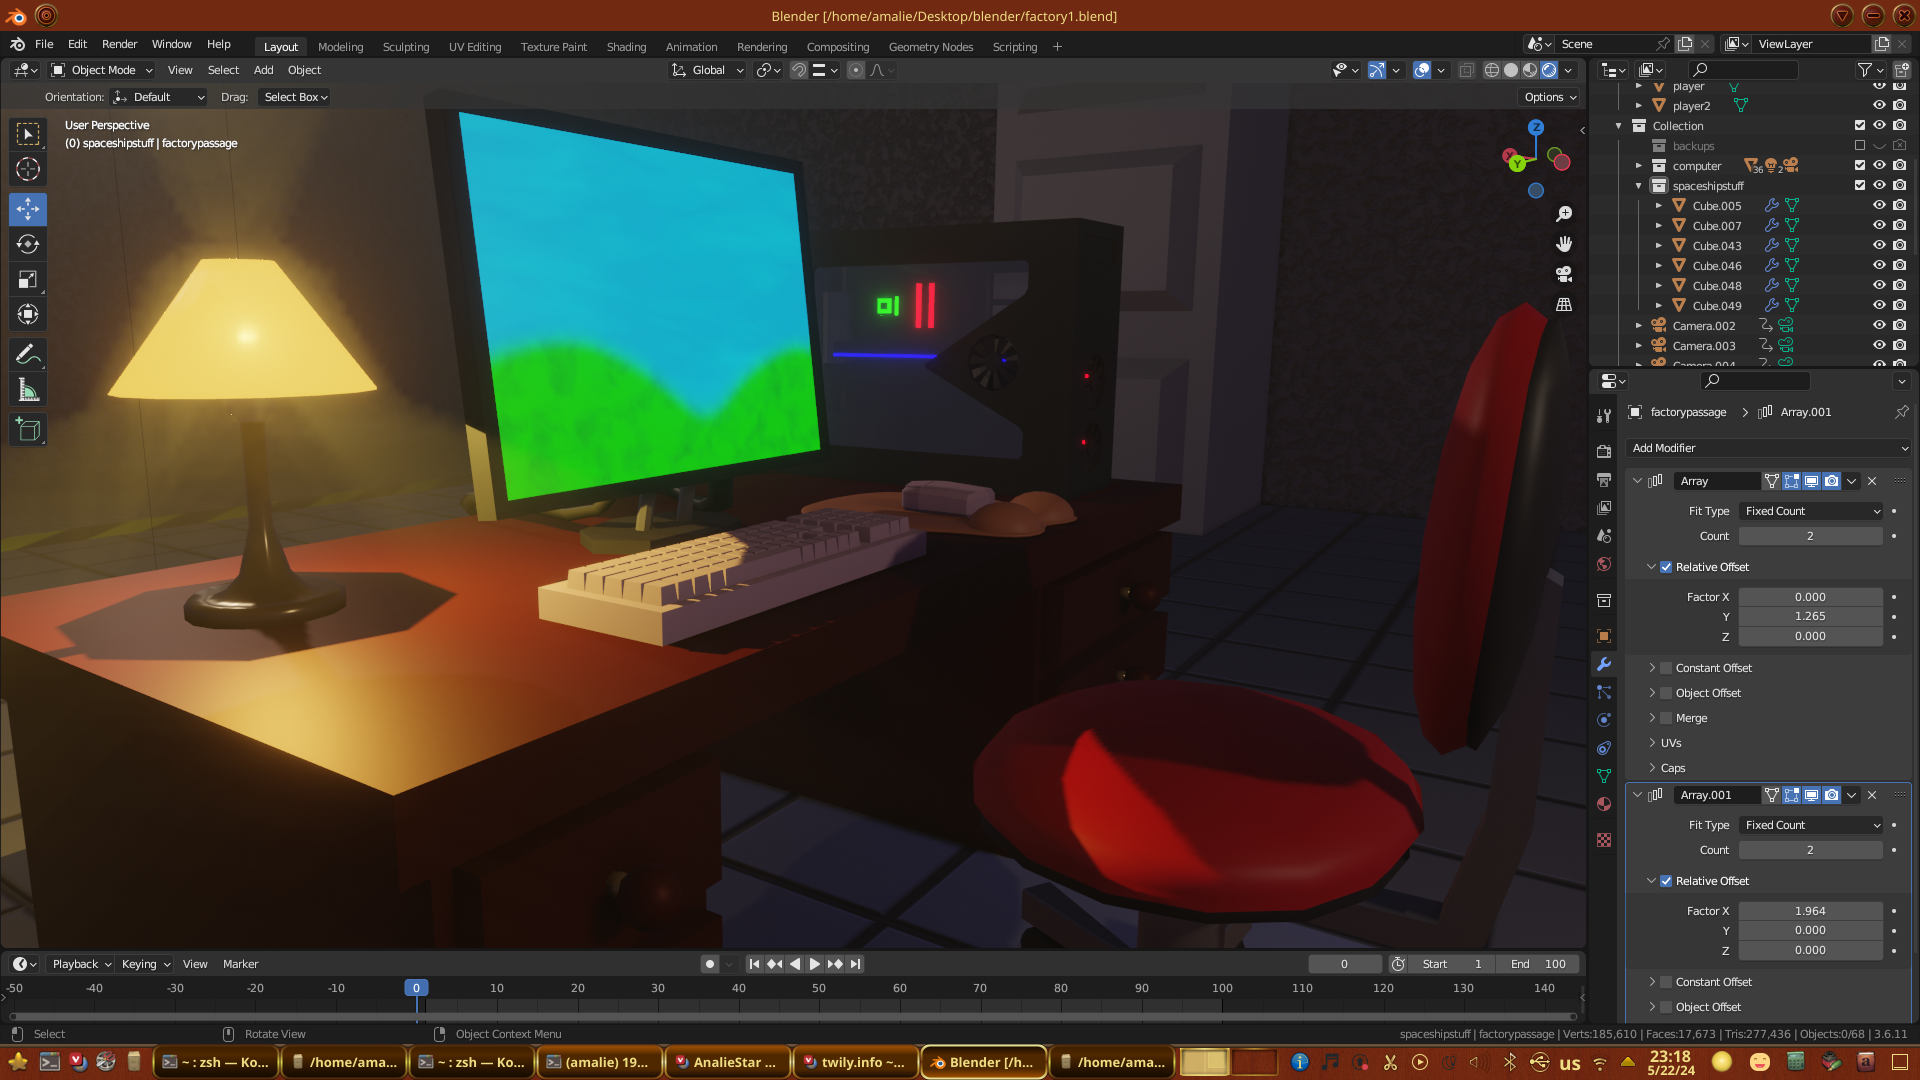Select the Rotate tool
This screenshot has height=1080, width=1920.
28,244
